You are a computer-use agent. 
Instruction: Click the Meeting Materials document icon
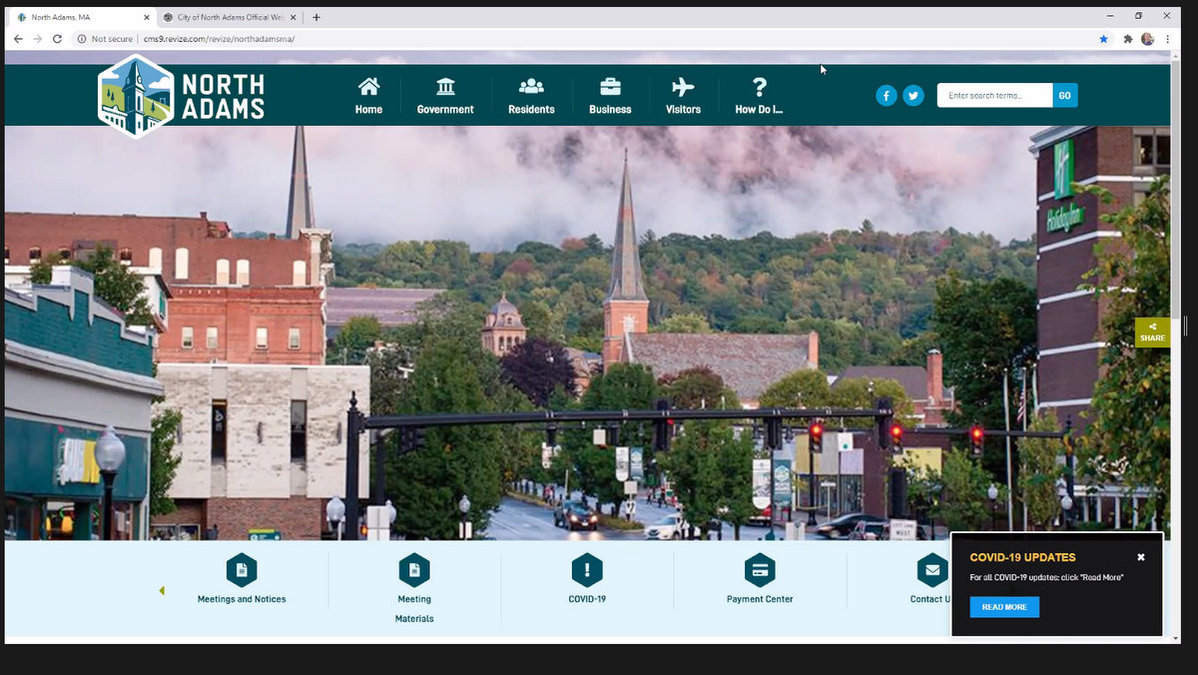(414, 570)
